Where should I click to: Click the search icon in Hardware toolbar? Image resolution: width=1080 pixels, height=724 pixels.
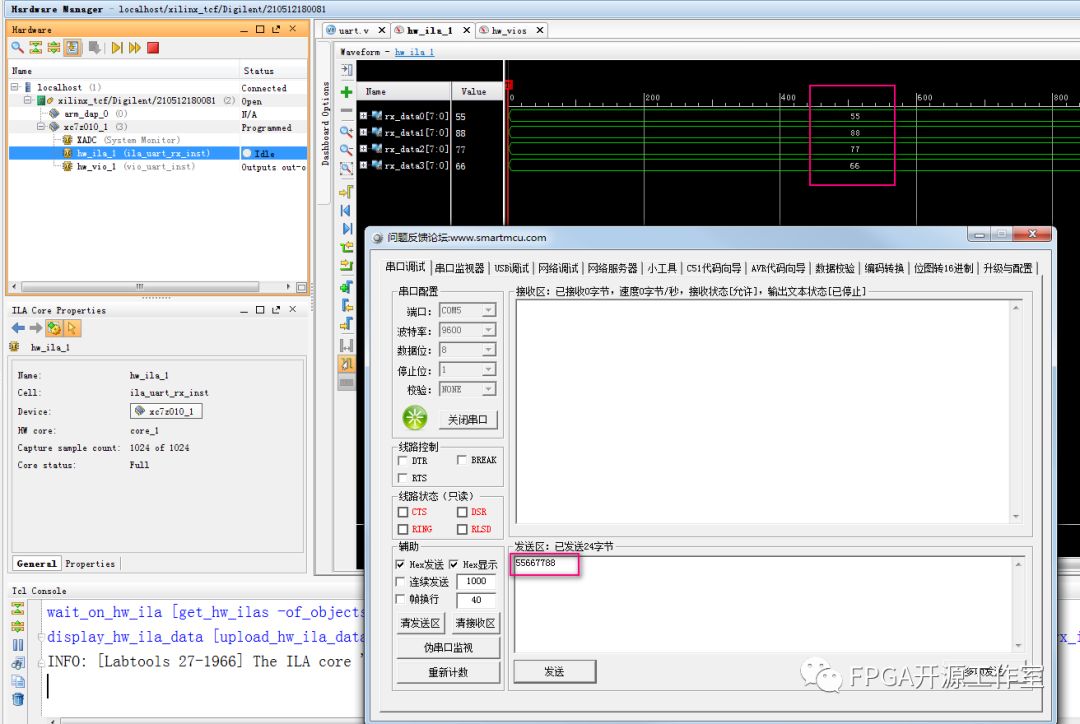click(x=17, y=48)
